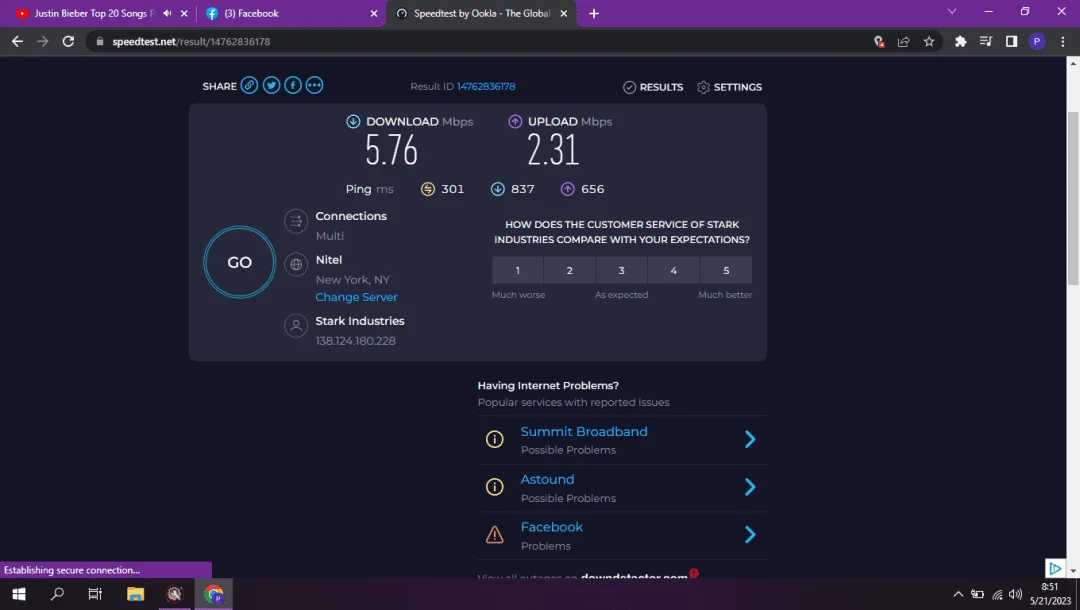Click the download arrow icon beside DOWNLOAD
Image resolution: width=1080 pixels, height=610 pixels.
[353, 121]
